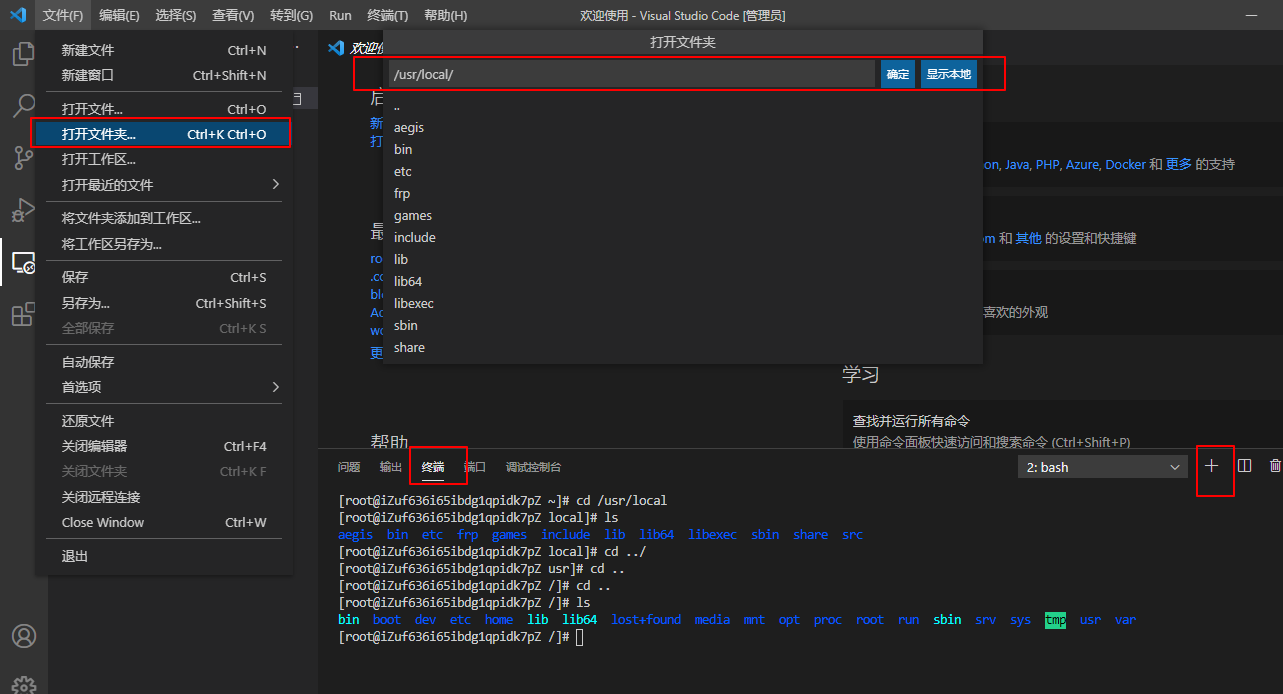Open the Remote Explorer view
1283x694 pixels.
pyautogui.click(x=23, y=263)
